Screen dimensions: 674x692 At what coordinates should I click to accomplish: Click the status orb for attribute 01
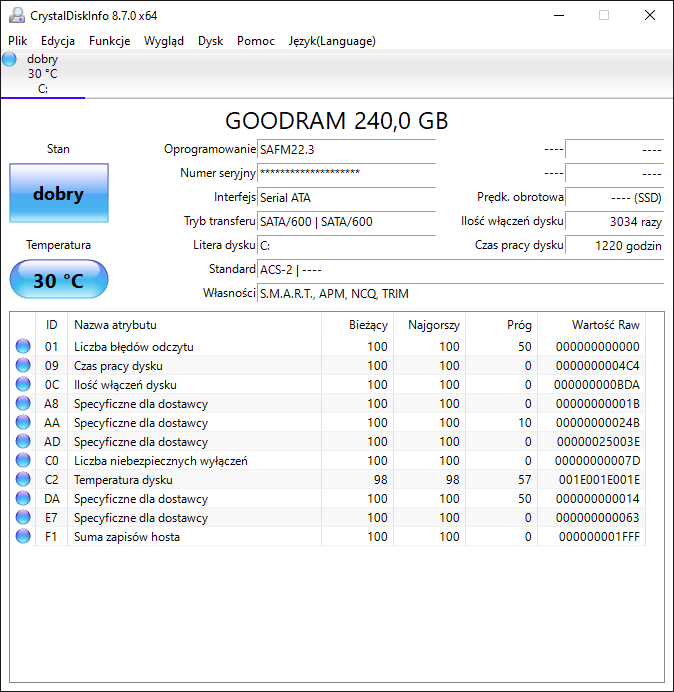(x=23, y=346)
